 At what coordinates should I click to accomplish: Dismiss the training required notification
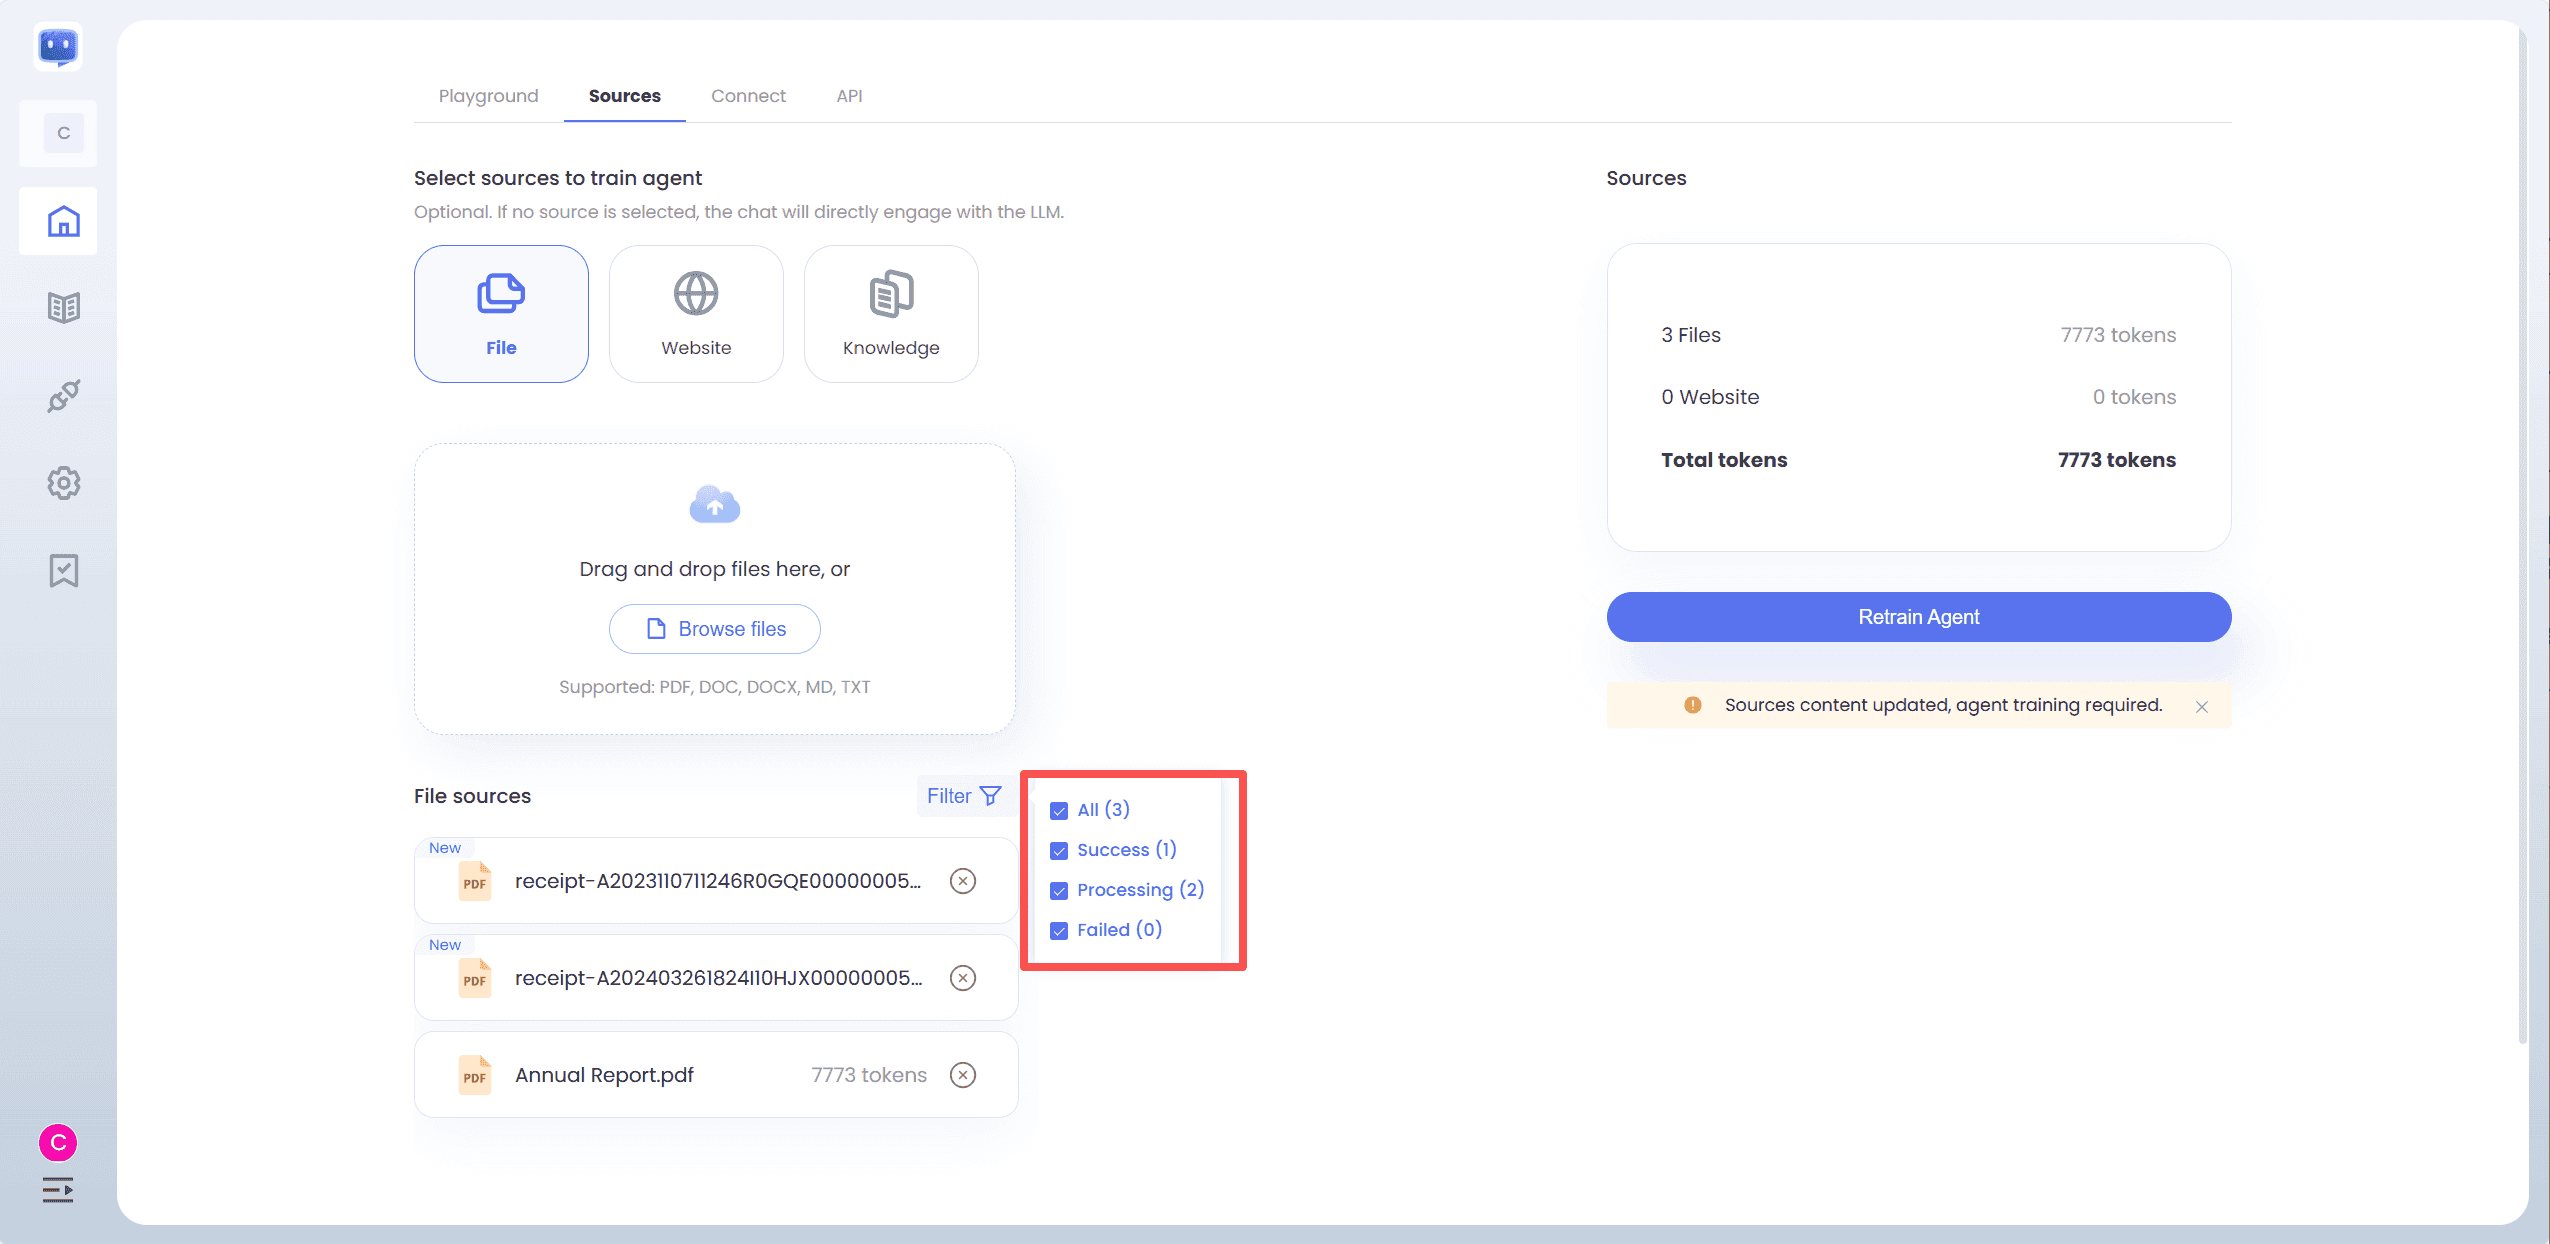(2201, 707)
